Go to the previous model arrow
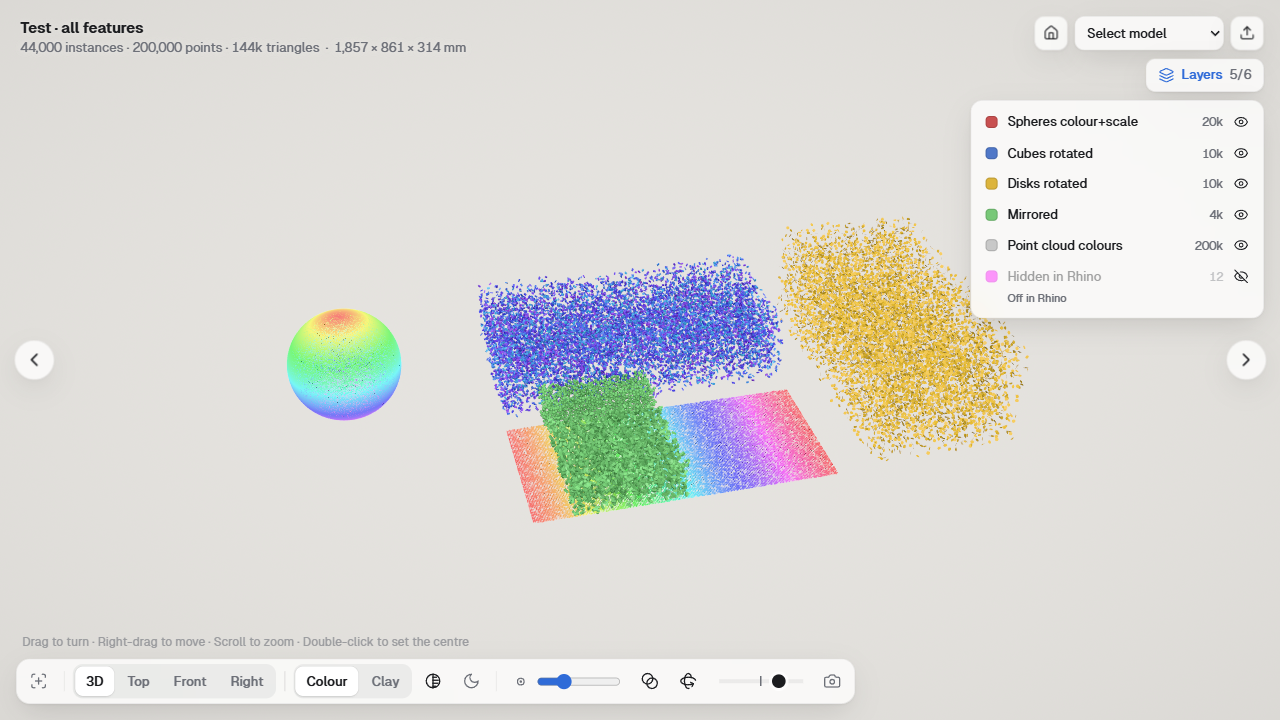Image resolution: width=1280 pixels, height=720 pixels. tap(34, 360)
